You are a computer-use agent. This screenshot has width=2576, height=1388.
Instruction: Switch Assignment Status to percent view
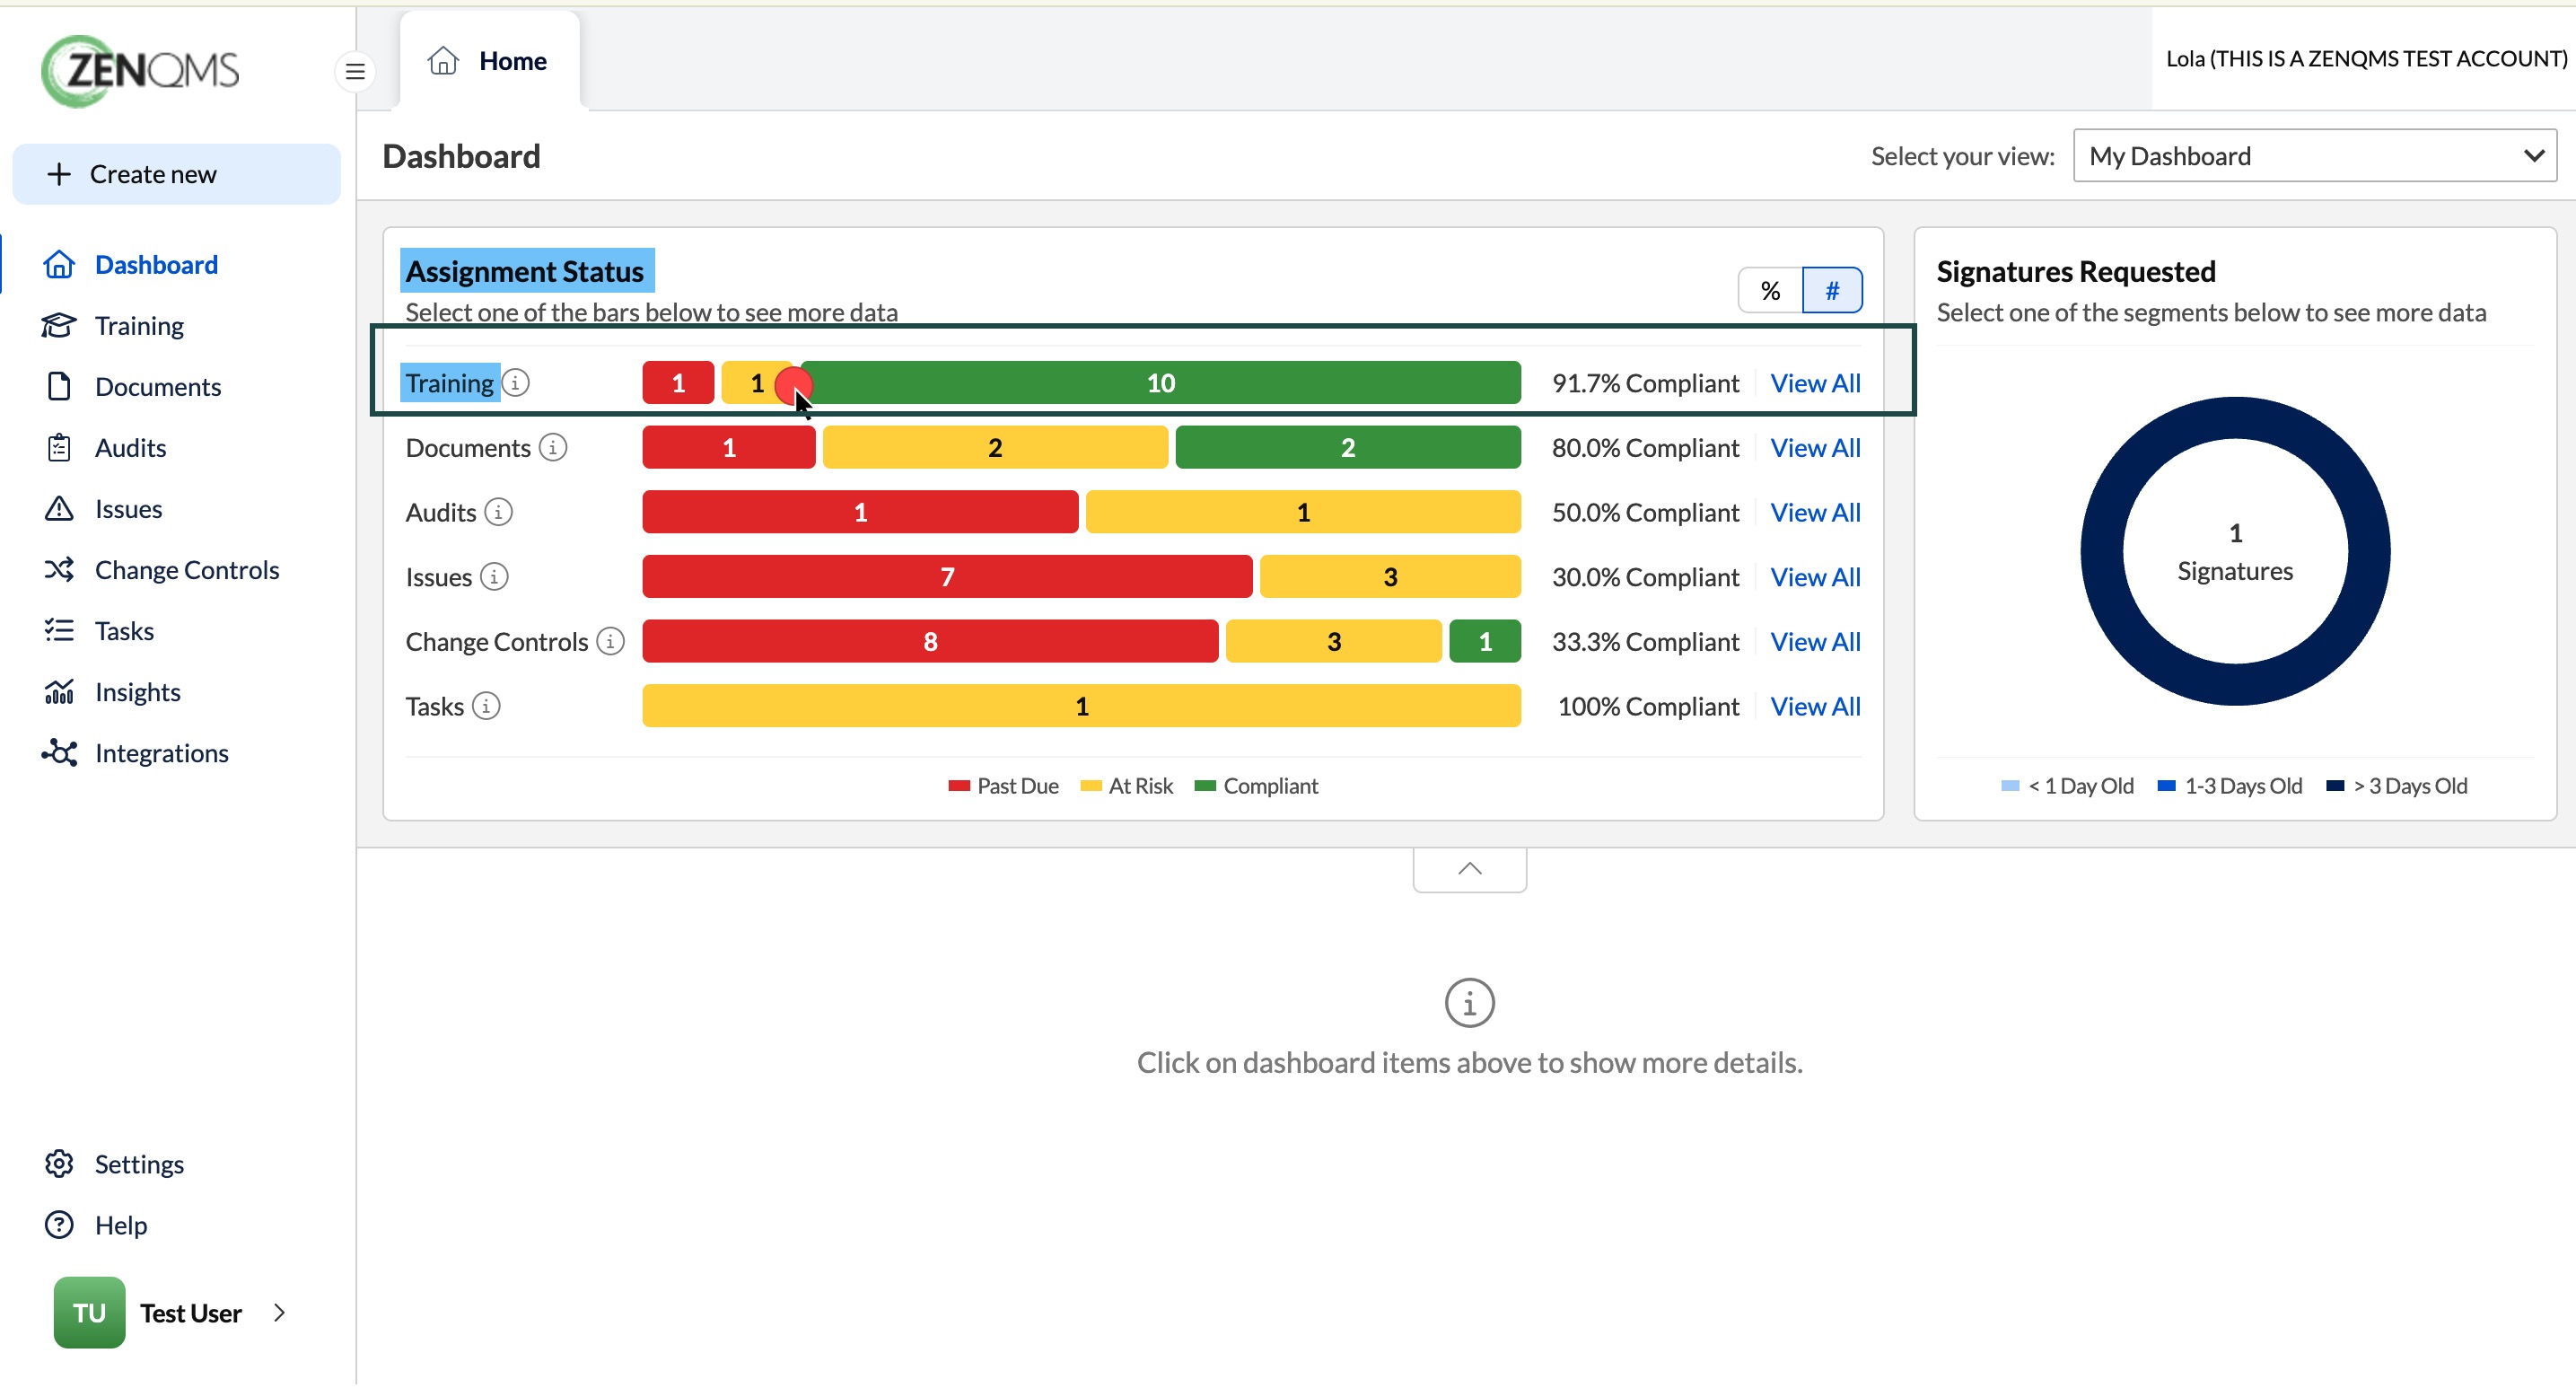click(1770, 290)
